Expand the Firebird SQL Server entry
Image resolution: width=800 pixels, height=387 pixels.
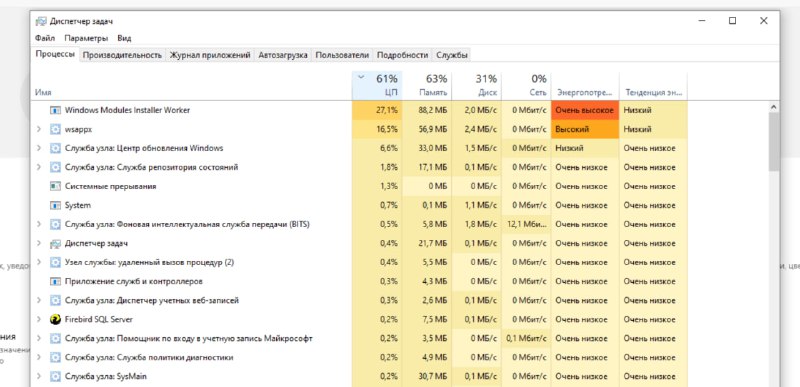coord(39,319)
